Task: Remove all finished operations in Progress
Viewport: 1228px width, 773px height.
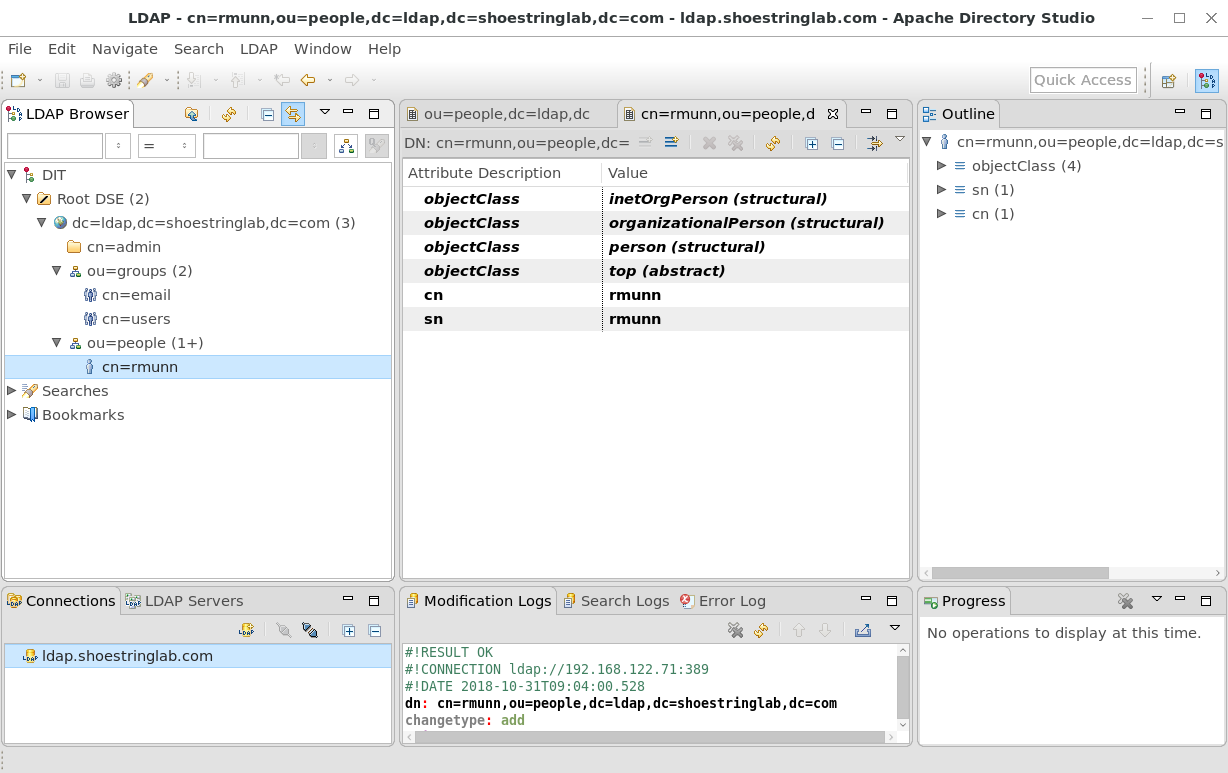Action: click(1125, 601)
